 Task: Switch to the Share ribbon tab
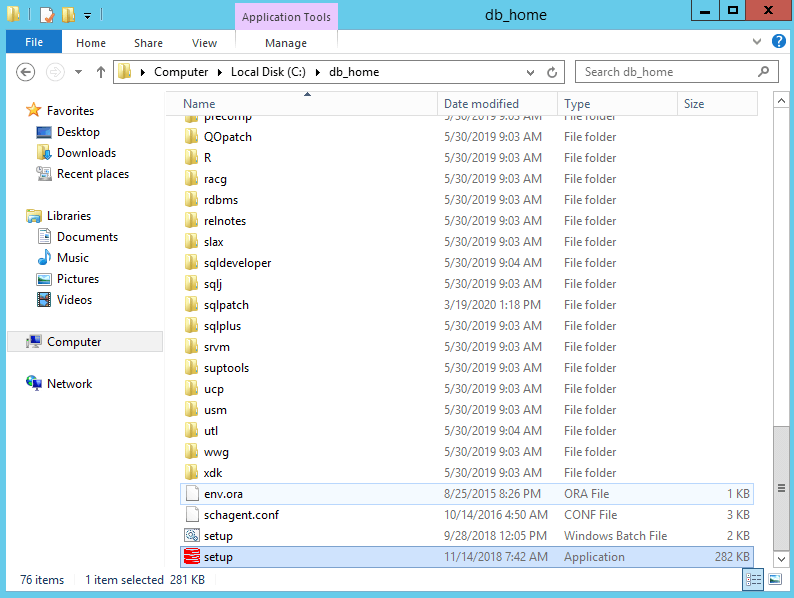148,43
